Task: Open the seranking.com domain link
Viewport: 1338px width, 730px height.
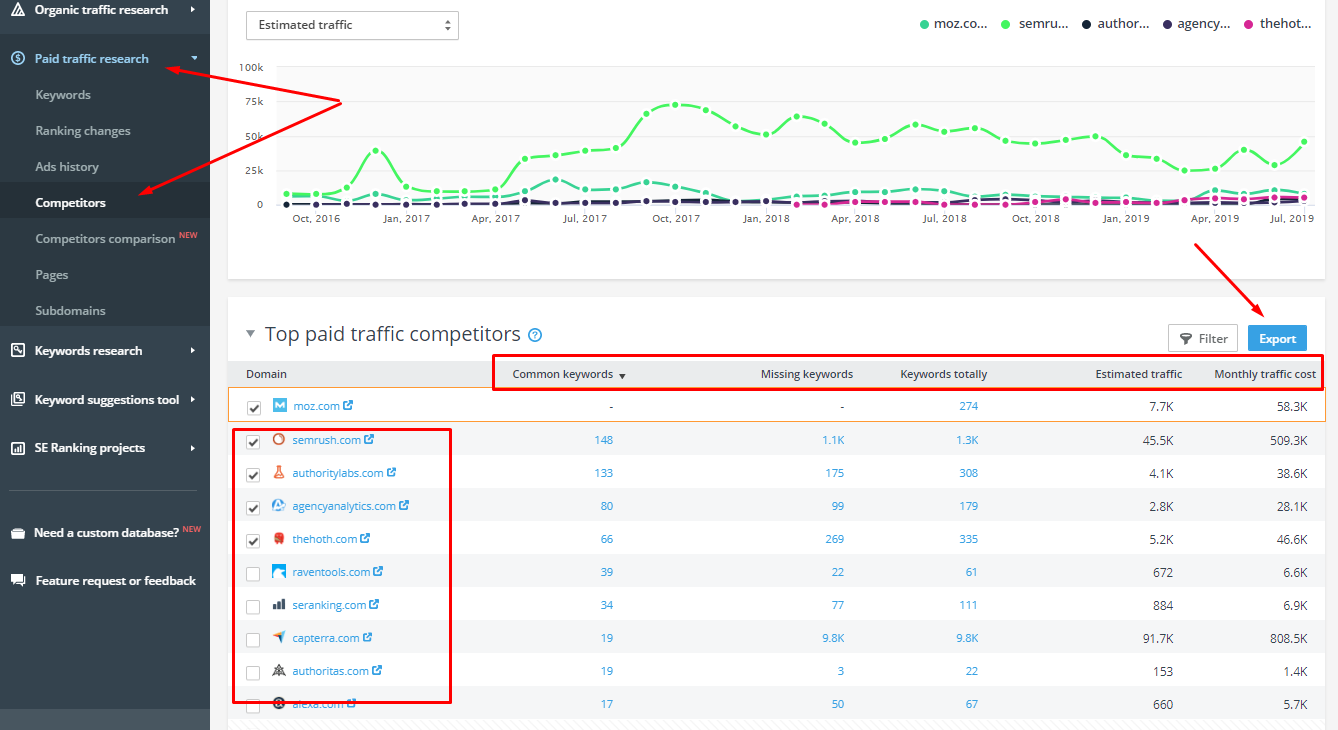Action: point(330,604)
